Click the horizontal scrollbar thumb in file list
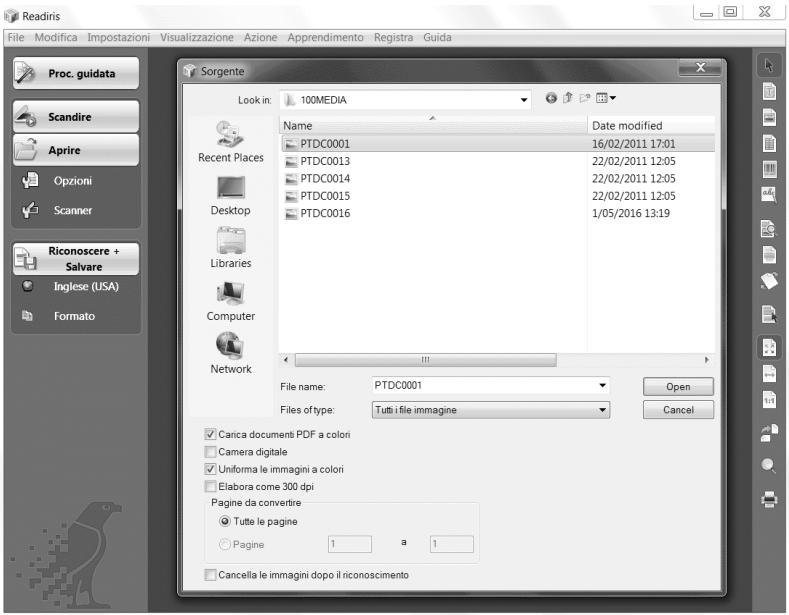The width and height of the screenshot is (789, 615). click(x=425, y=360)
